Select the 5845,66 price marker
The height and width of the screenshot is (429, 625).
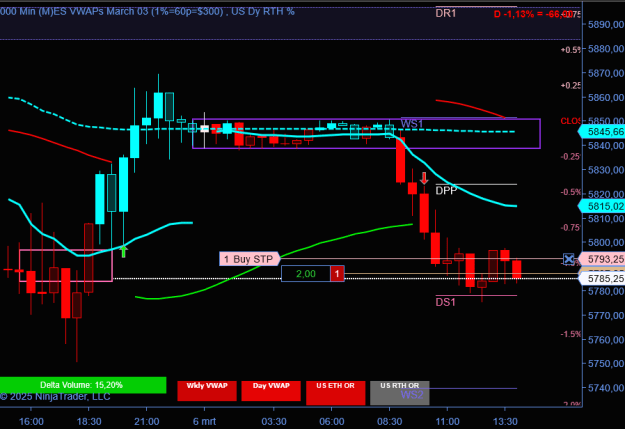click(602, 132)
